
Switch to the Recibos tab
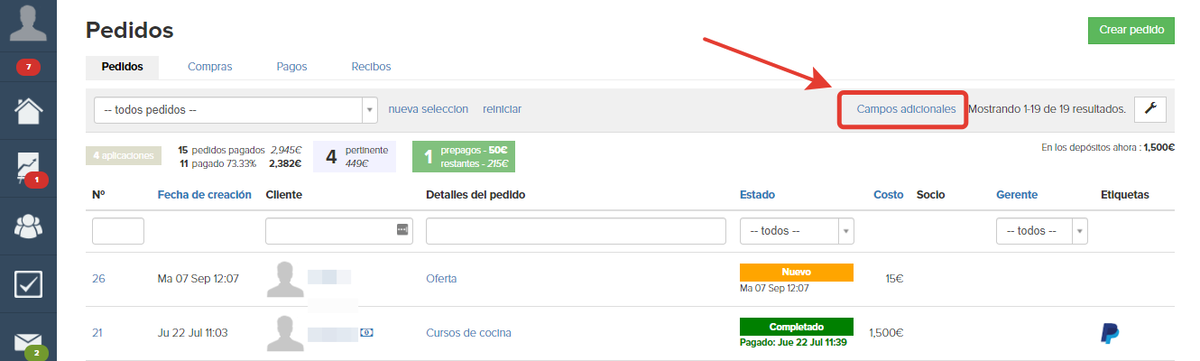click(x=371, y=67)
